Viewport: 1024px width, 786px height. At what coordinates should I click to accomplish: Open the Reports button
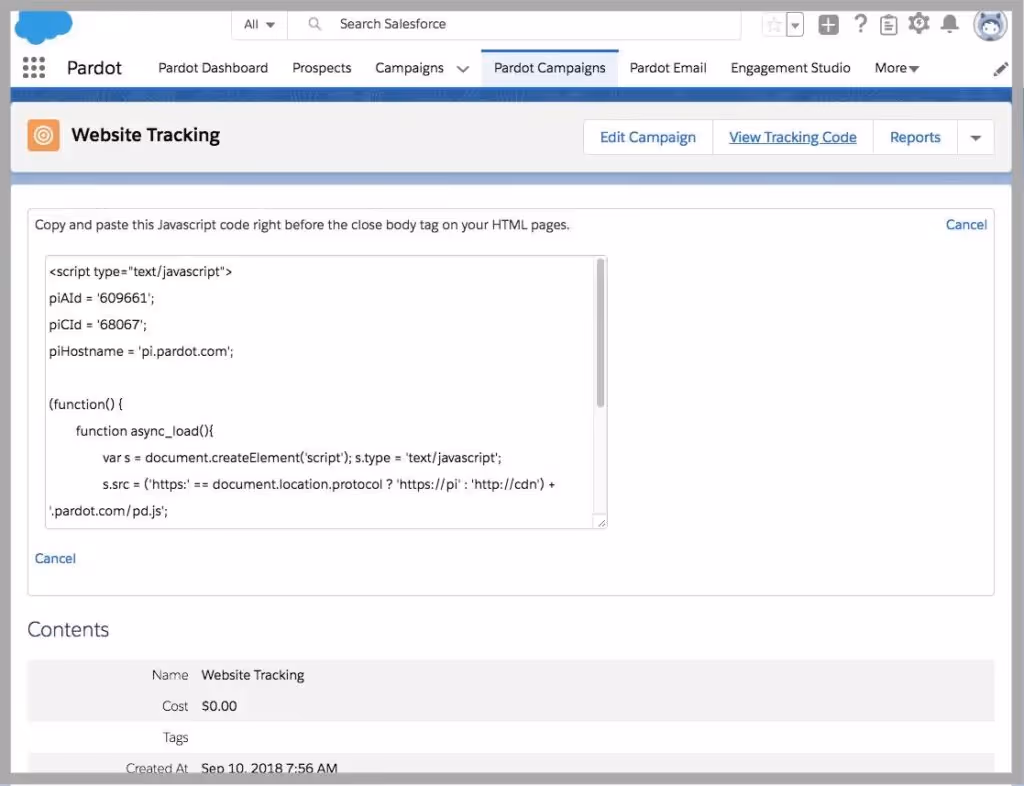915,137
